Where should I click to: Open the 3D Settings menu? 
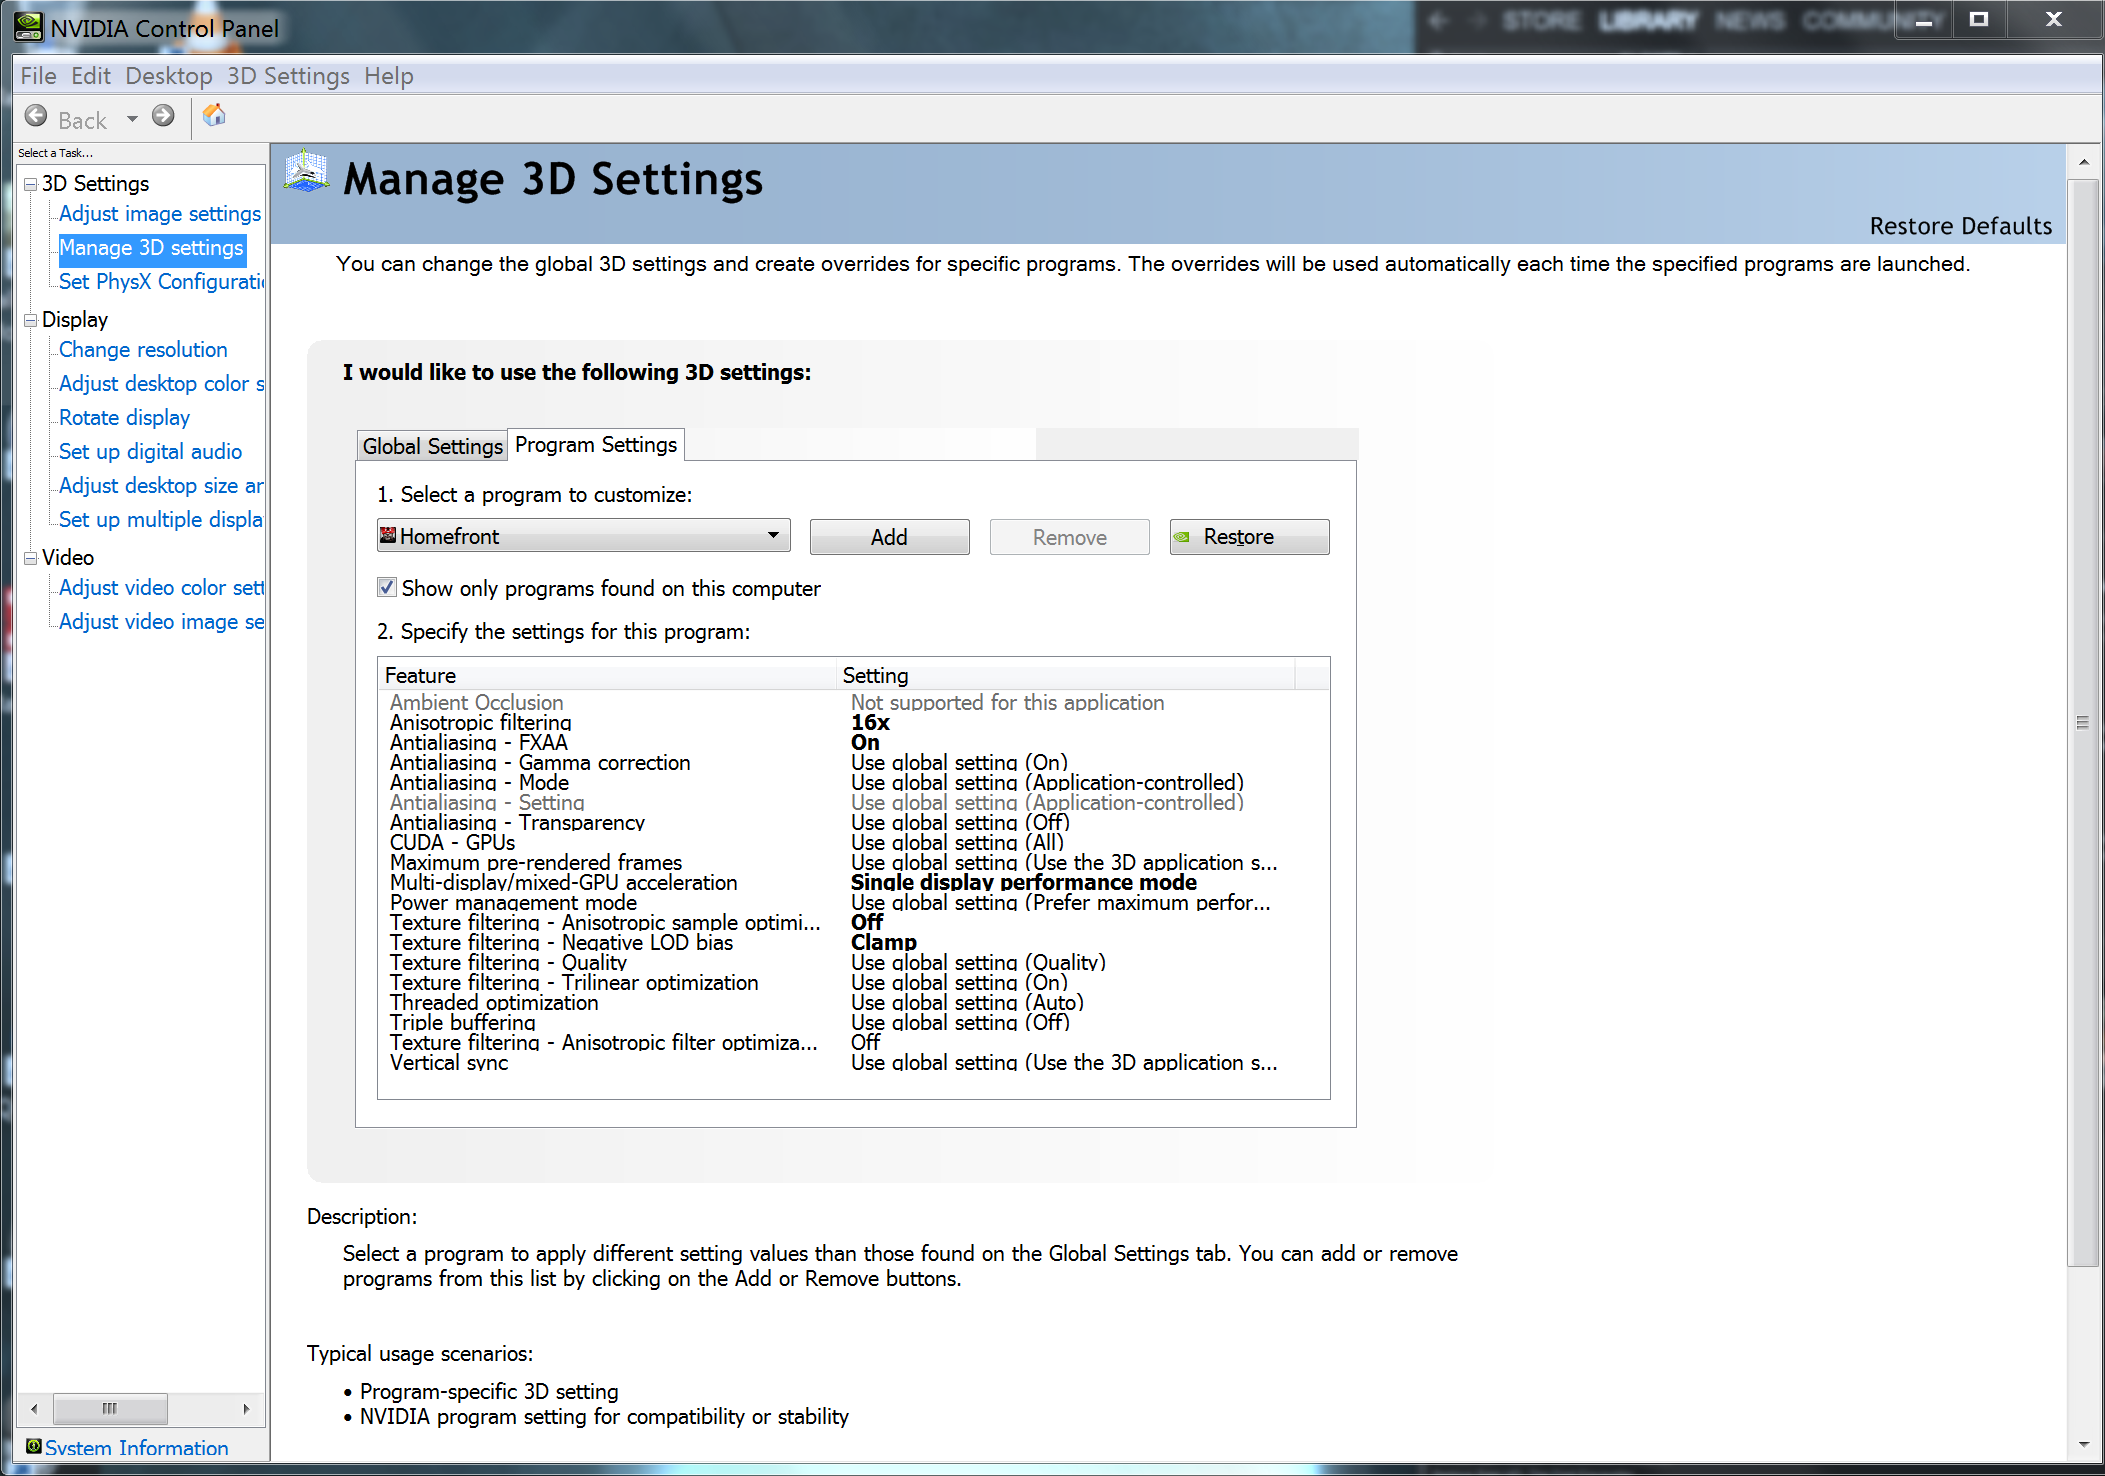pyautogui.click(x=288, y=76)
